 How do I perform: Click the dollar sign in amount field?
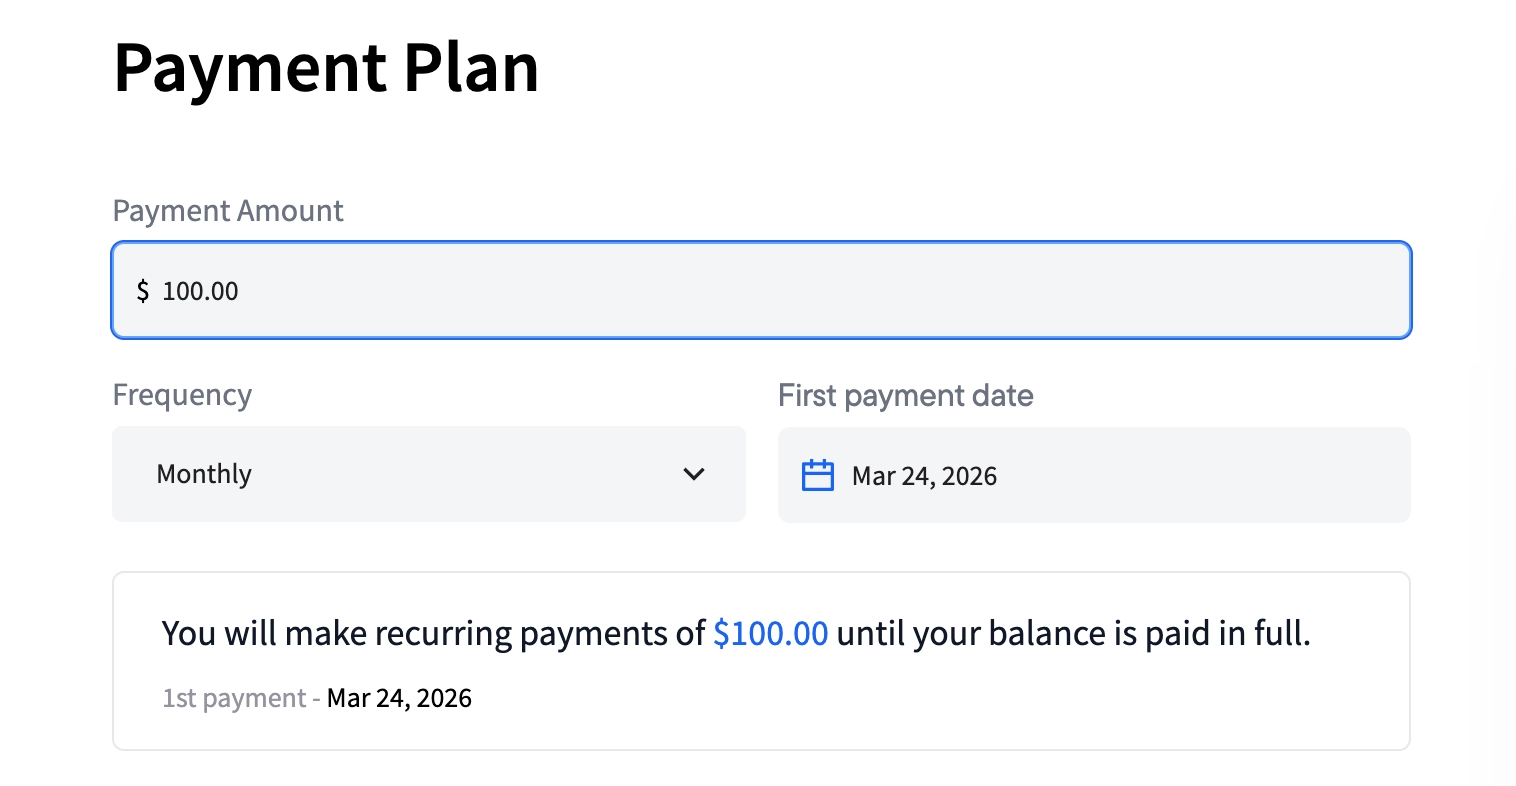[143, 291]
